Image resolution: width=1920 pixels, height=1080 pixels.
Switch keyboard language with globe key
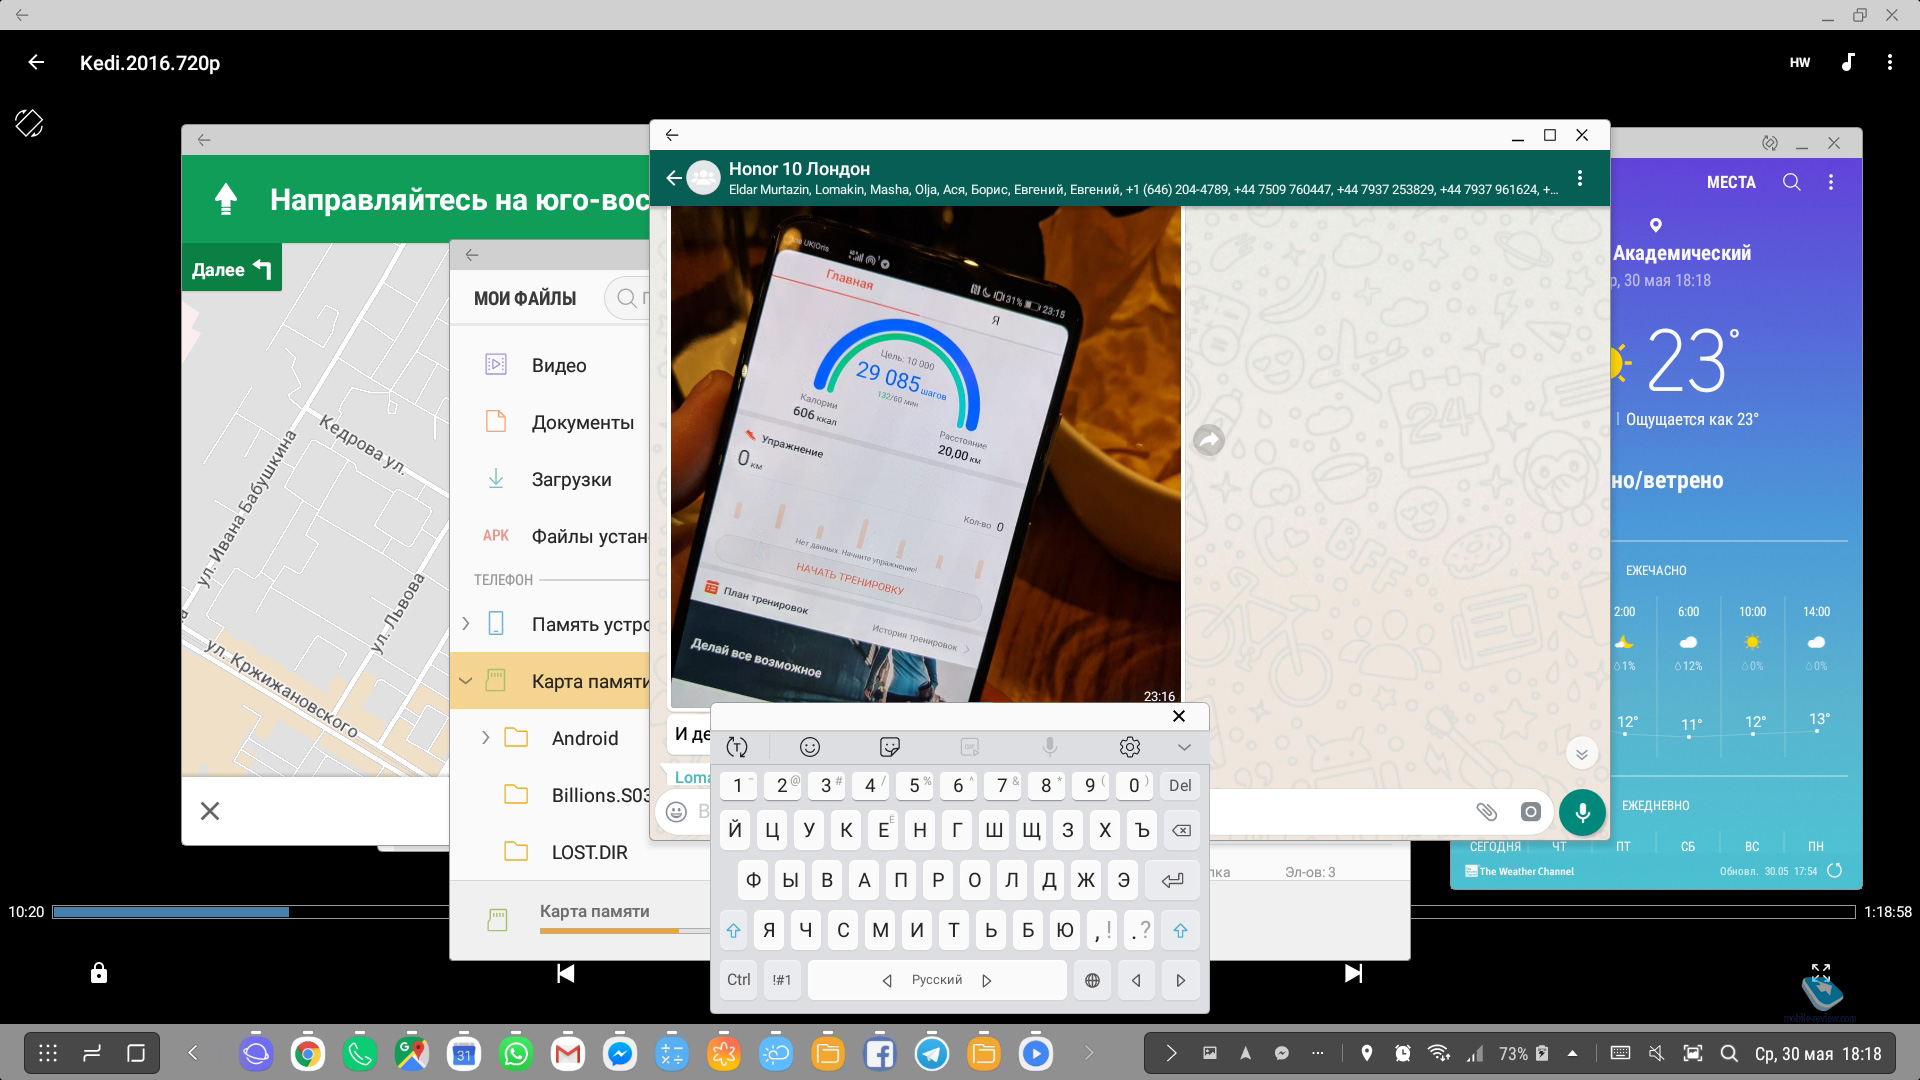(1092, 980)
